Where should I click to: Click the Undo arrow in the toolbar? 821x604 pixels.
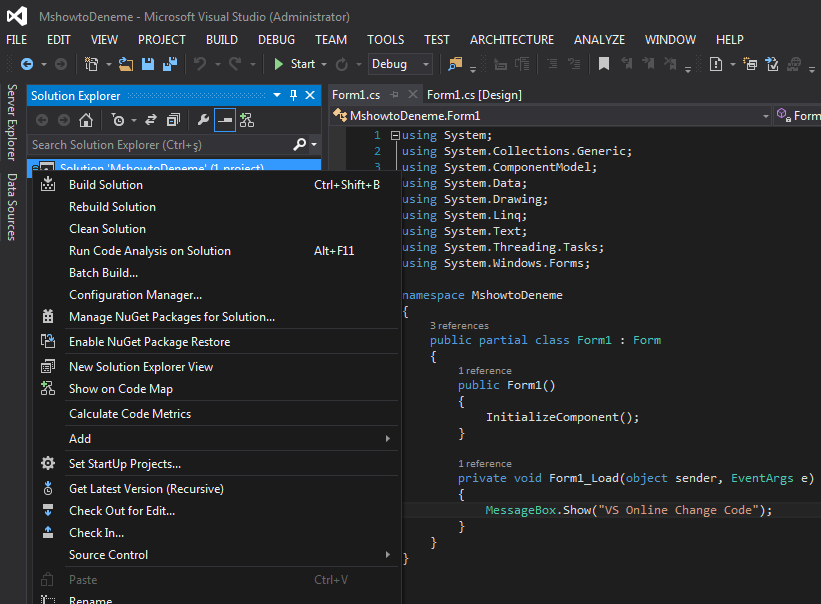pyautogui.click(x=199, y=64)
